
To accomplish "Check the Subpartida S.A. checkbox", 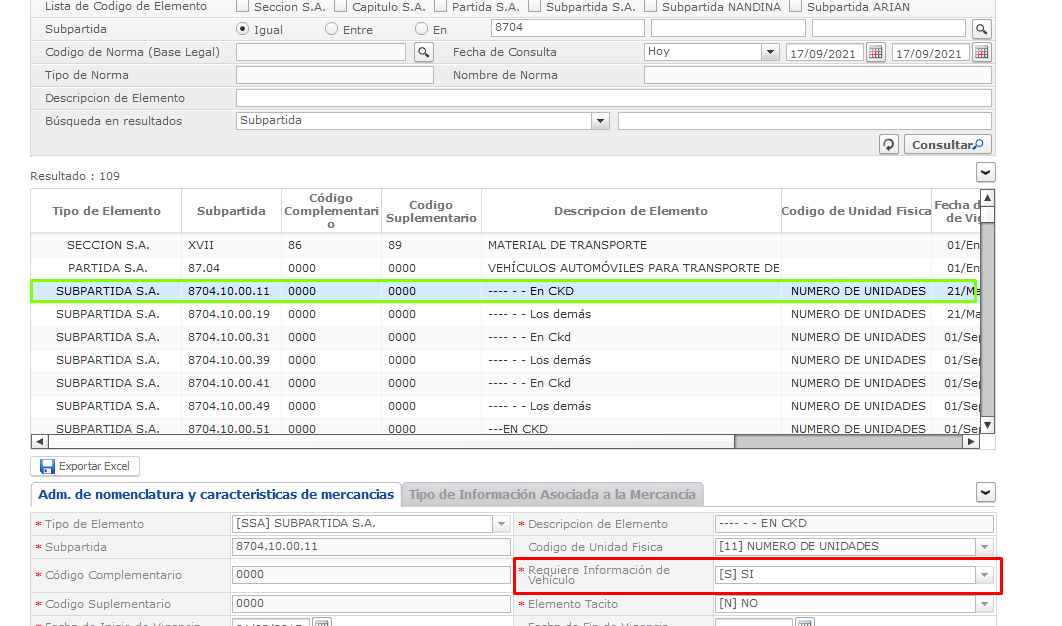I will [x=534, y=7].
